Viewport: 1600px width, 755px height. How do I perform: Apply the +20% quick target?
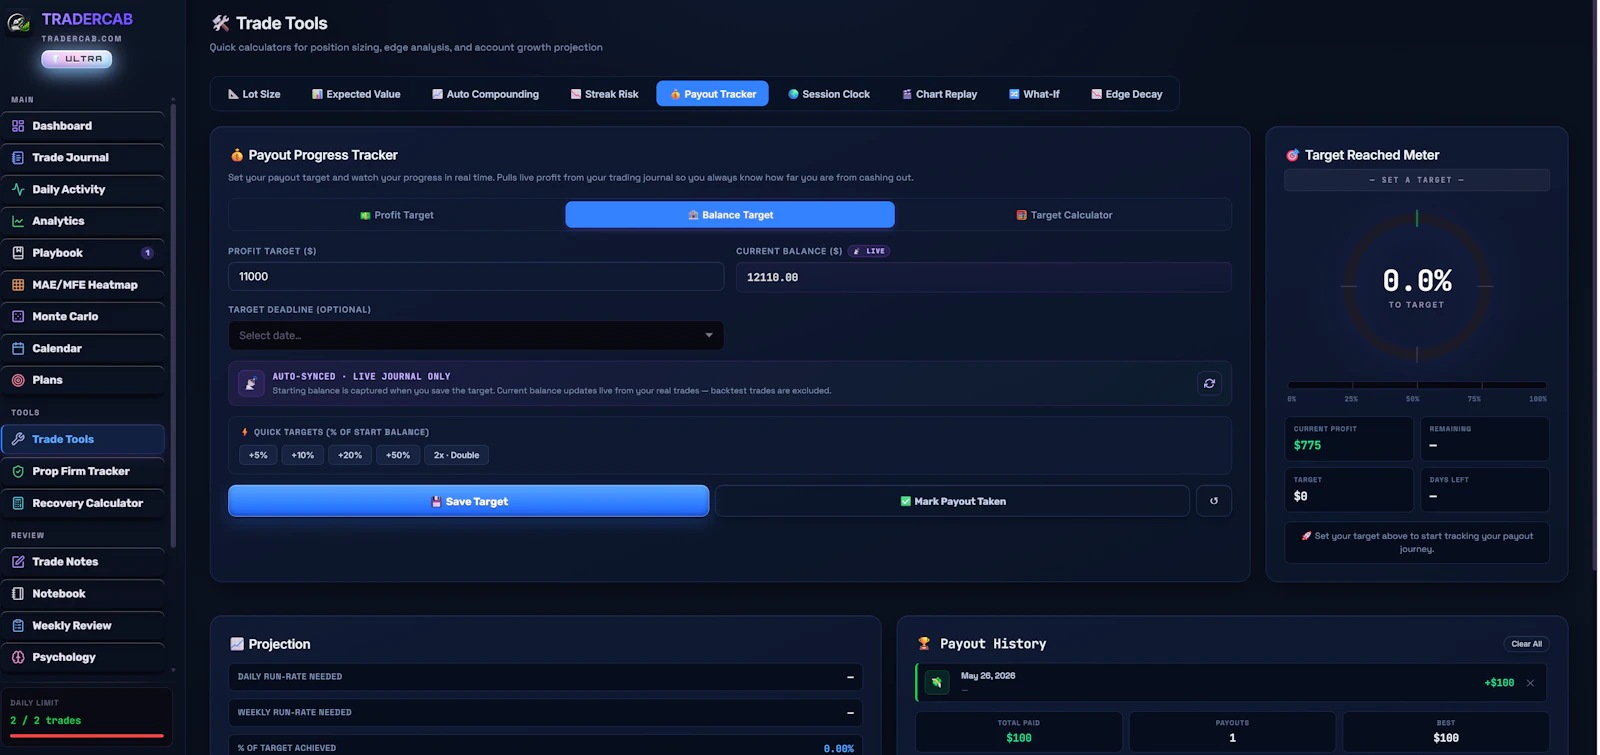(350, 455)
